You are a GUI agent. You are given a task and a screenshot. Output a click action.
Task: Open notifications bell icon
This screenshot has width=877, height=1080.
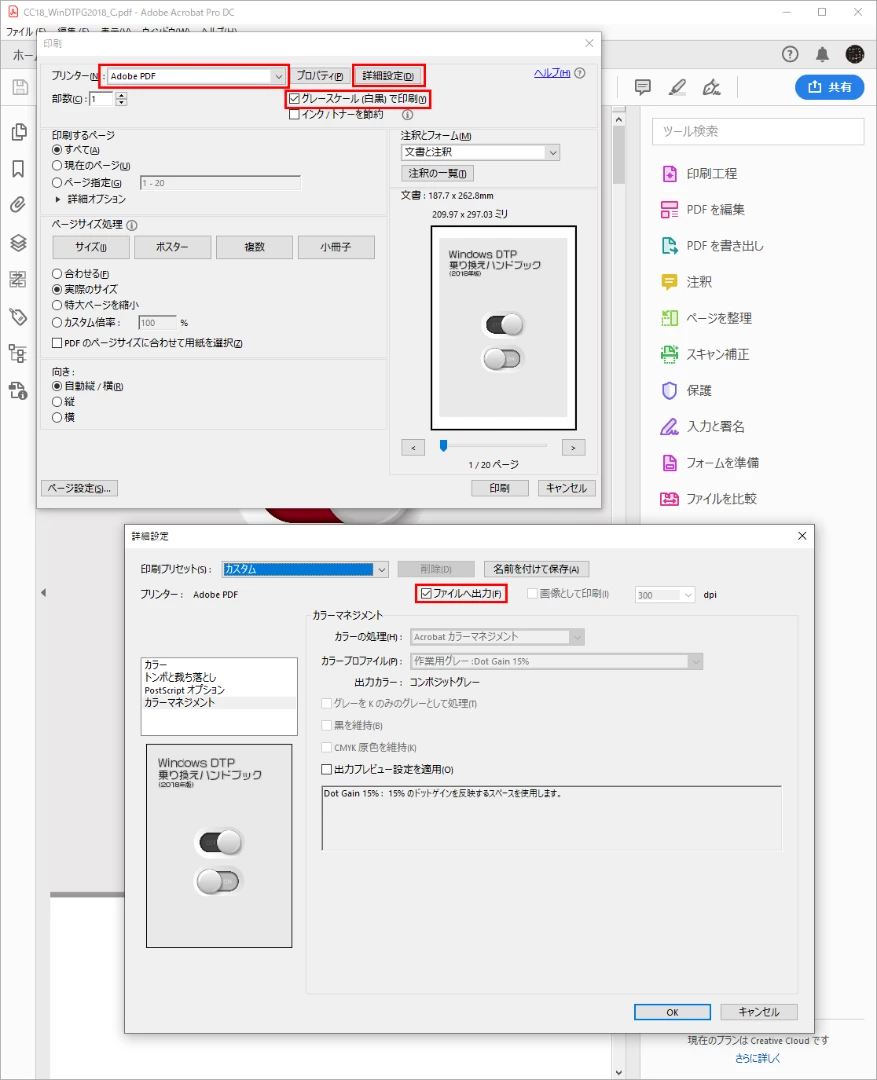click(823, 54)
